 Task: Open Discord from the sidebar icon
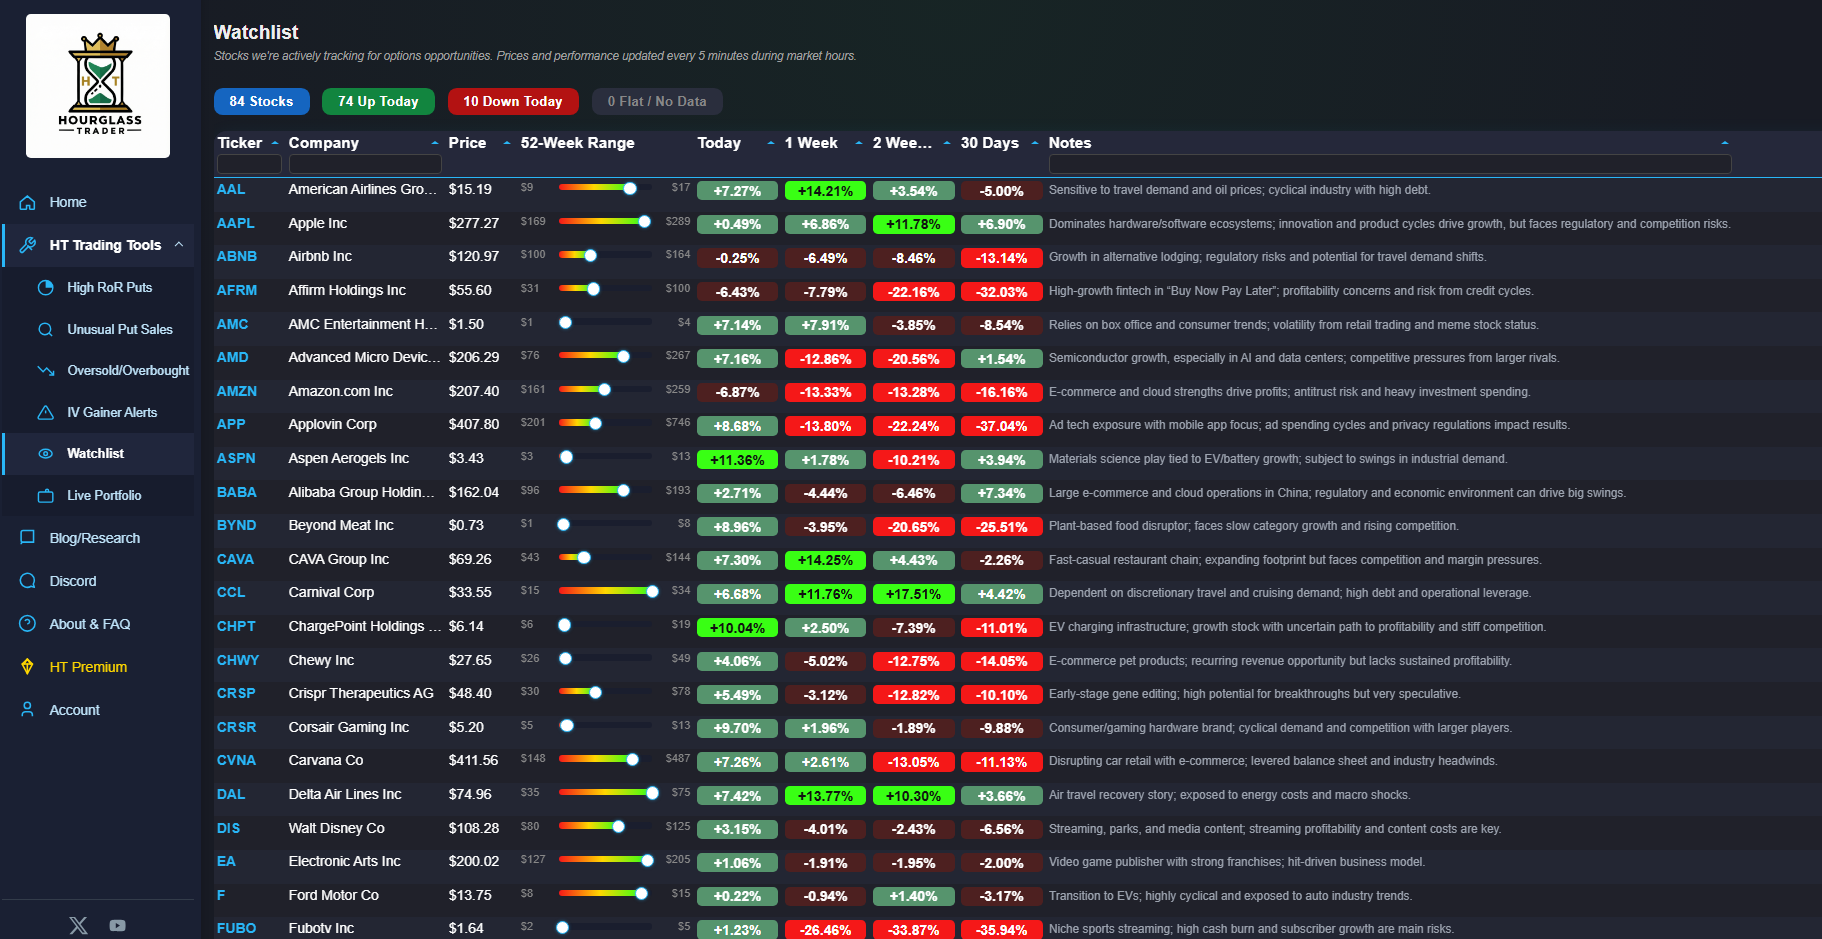coord(27,580)
